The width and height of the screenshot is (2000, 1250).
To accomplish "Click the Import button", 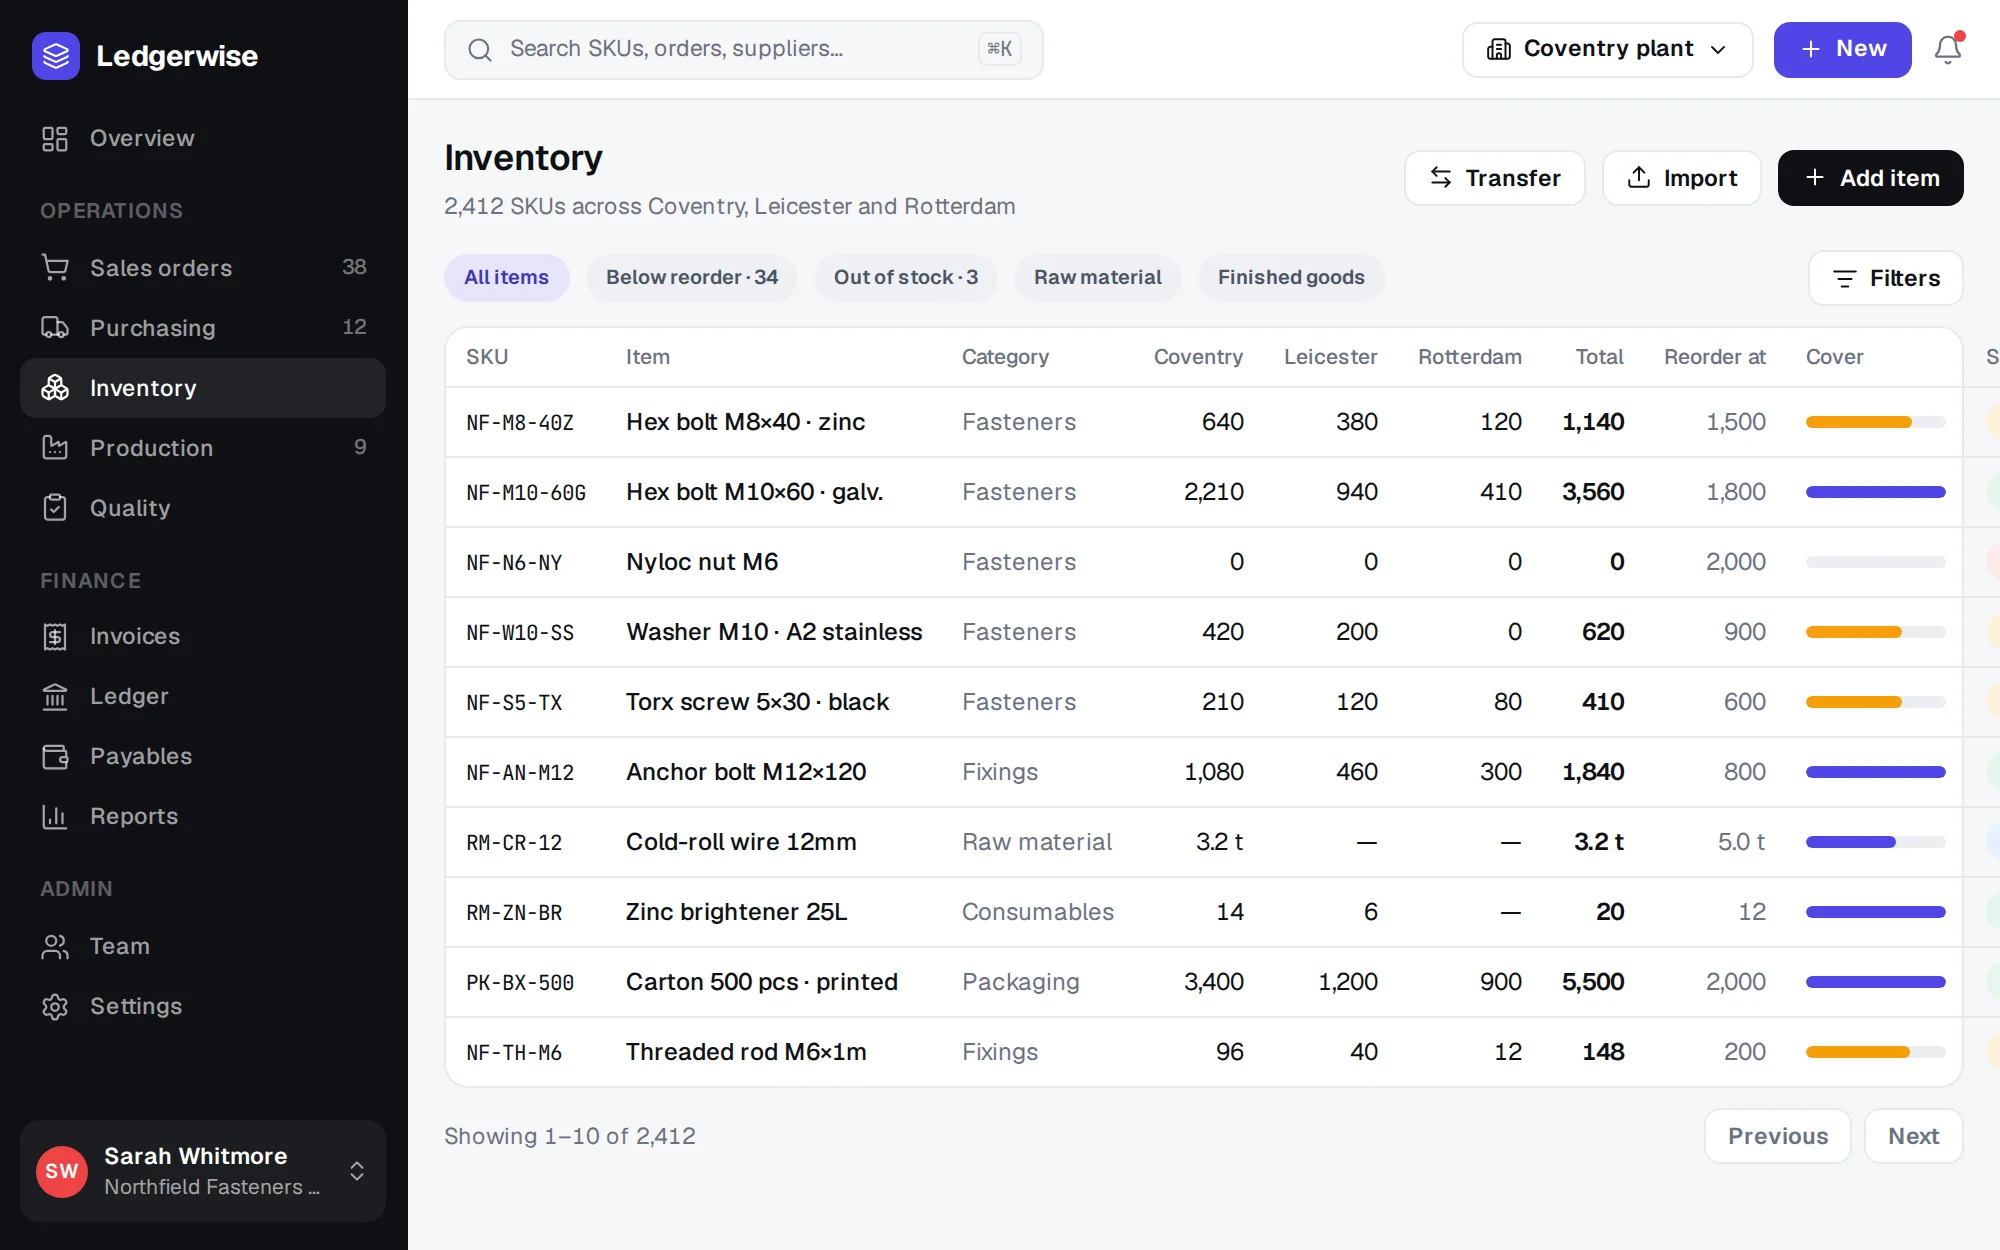I will pyautogui.click(x=1682, y=178).
